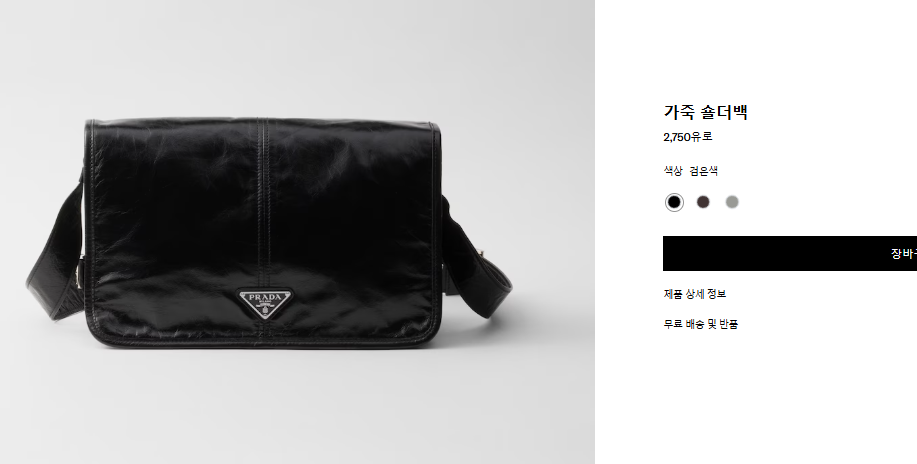Viewport: 917px width, 464px height.
Task: Click the 검은색 selected color name
Action: click(x=704, y=171)
